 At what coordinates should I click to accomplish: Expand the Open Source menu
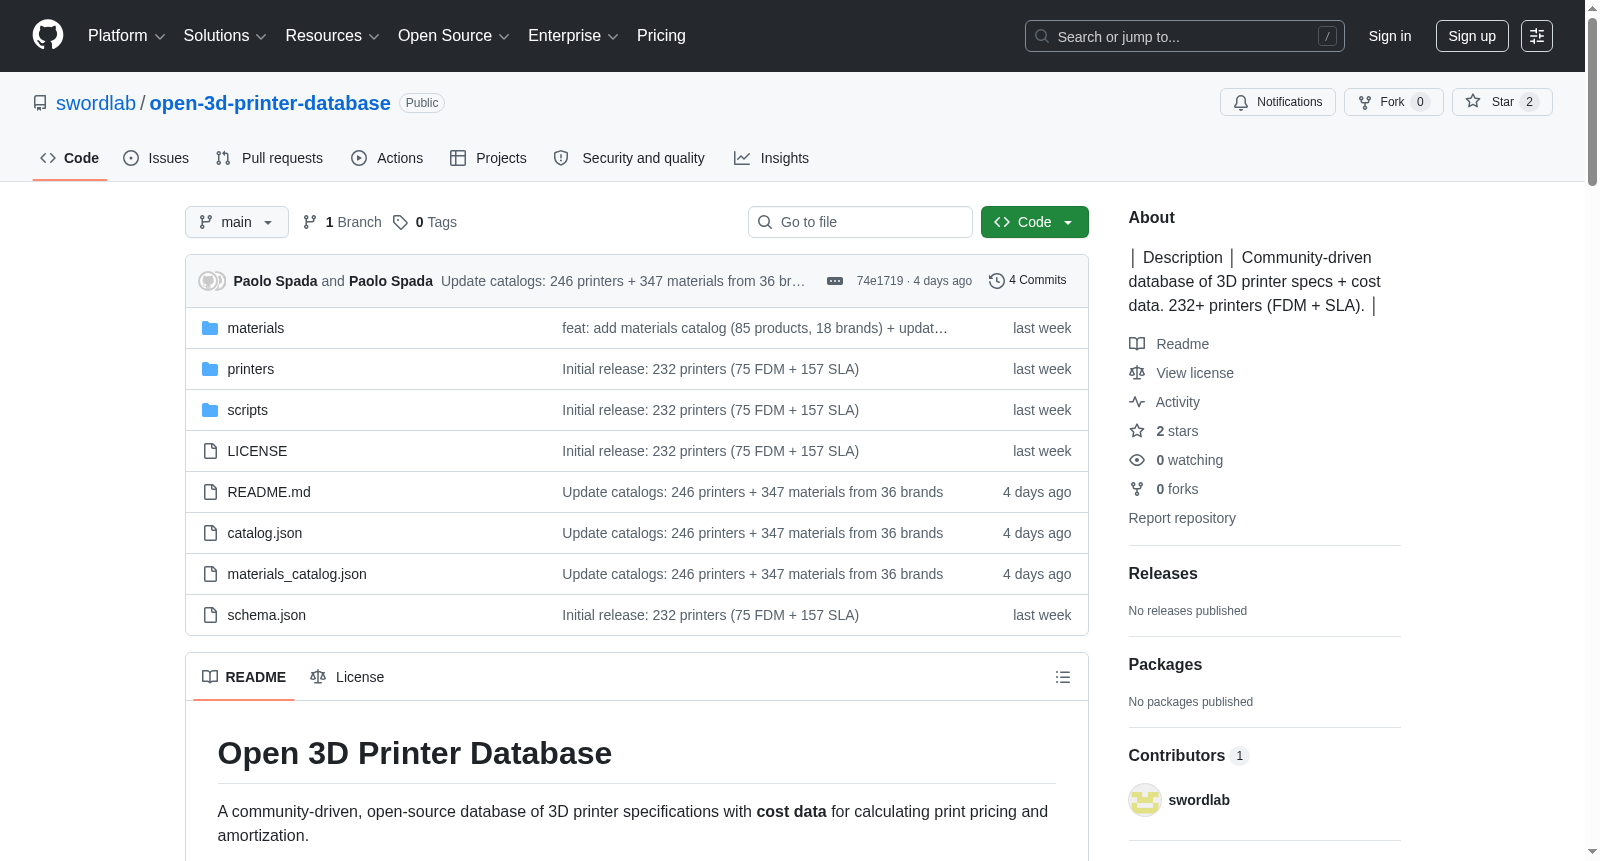pyautogui.click(x=454, y=36)
